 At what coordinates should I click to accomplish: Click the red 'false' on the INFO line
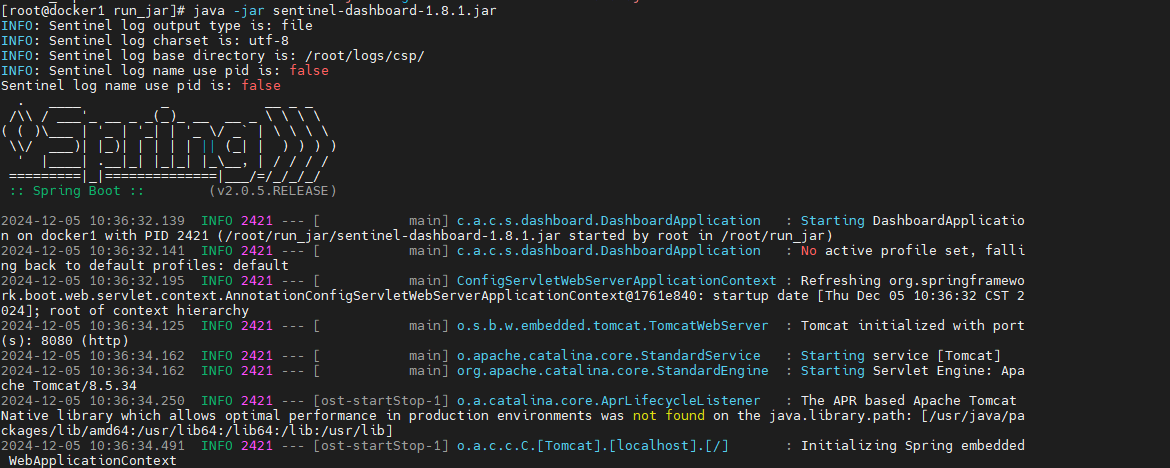tap(309, 70)
